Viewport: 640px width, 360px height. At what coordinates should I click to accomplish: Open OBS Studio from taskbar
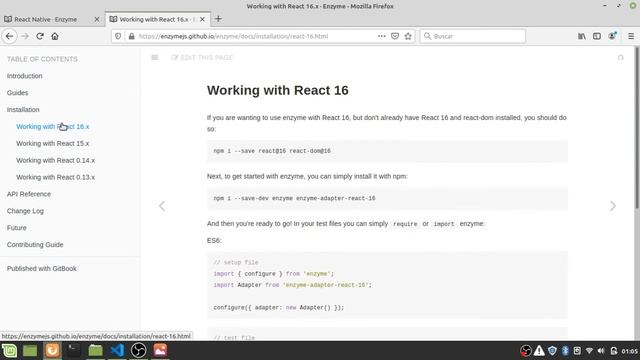[139, 351]
